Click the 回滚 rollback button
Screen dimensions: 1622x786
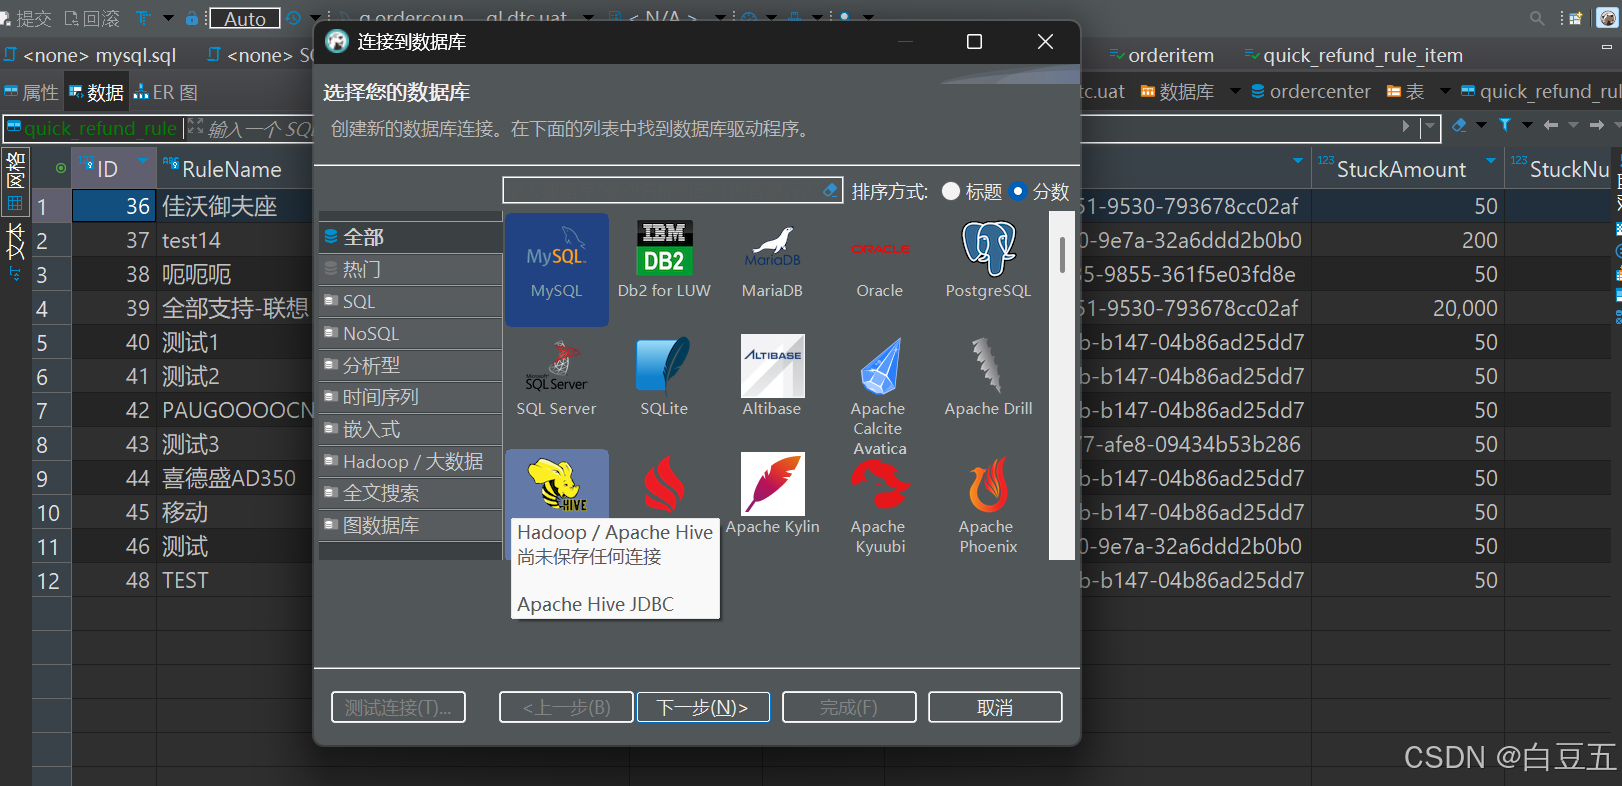click(92, 18)
